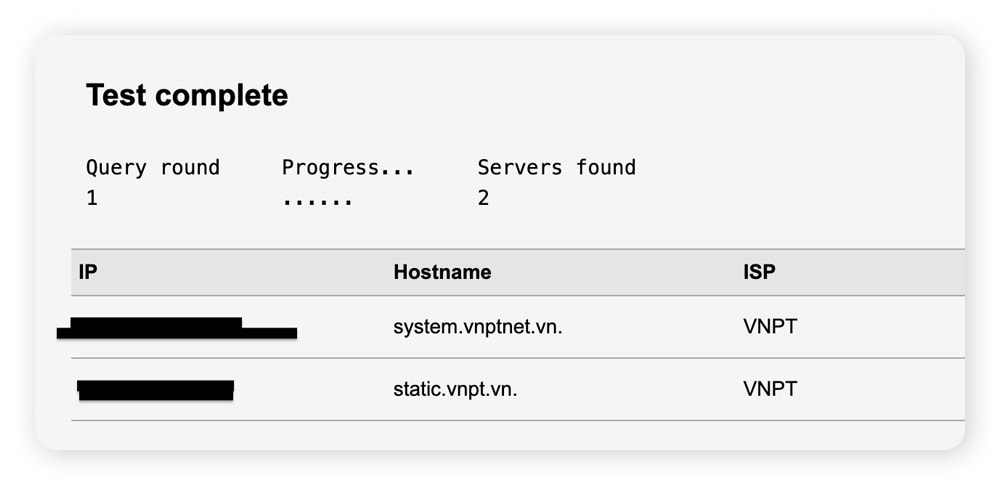Viewport: 1000px width, 485px height.
Task: Select the redacted IP in second row
Action: point(155,389)
